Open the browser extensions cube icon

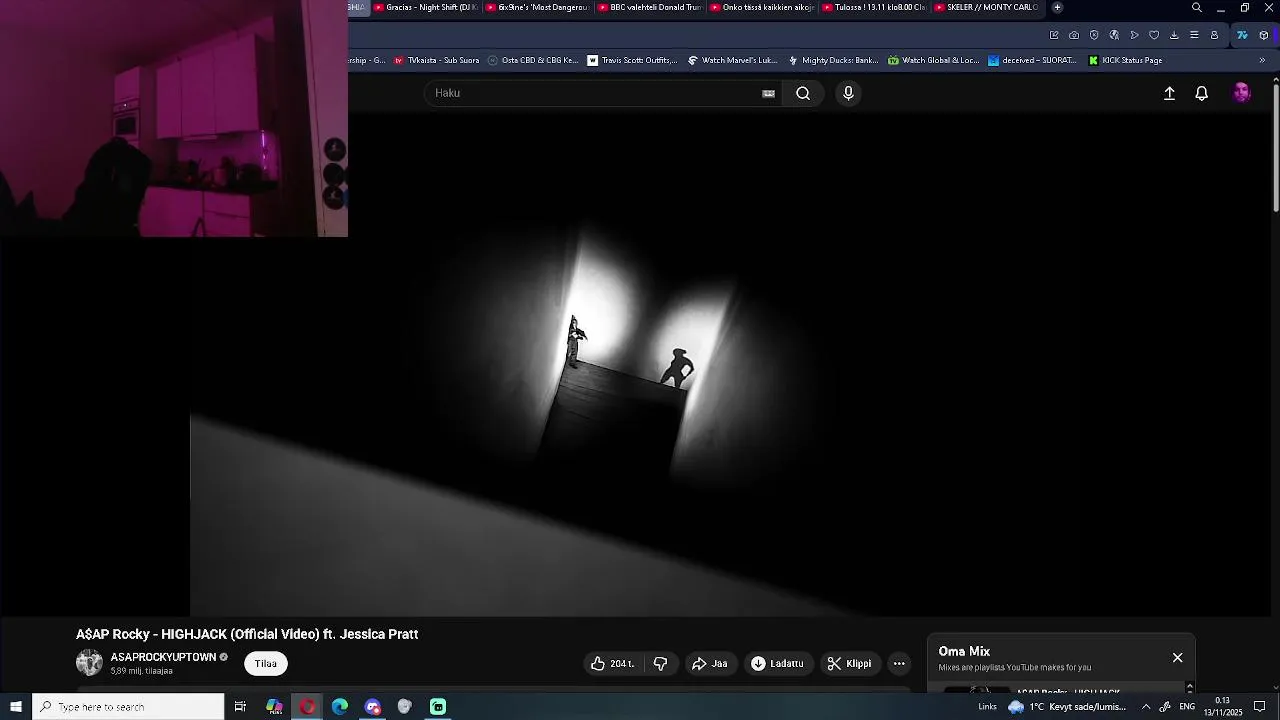pos(1264,35)
